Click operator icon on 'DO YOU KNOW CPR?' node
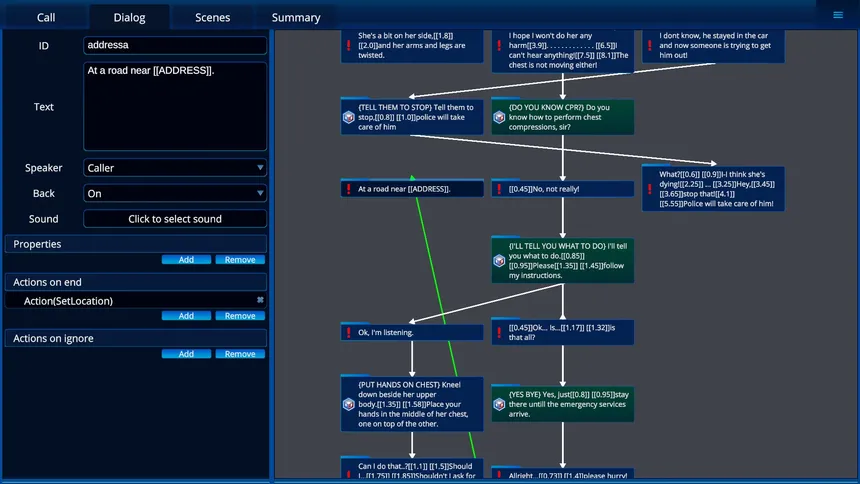This screenshot has height=484, width=860. click(x=499, y=117)
